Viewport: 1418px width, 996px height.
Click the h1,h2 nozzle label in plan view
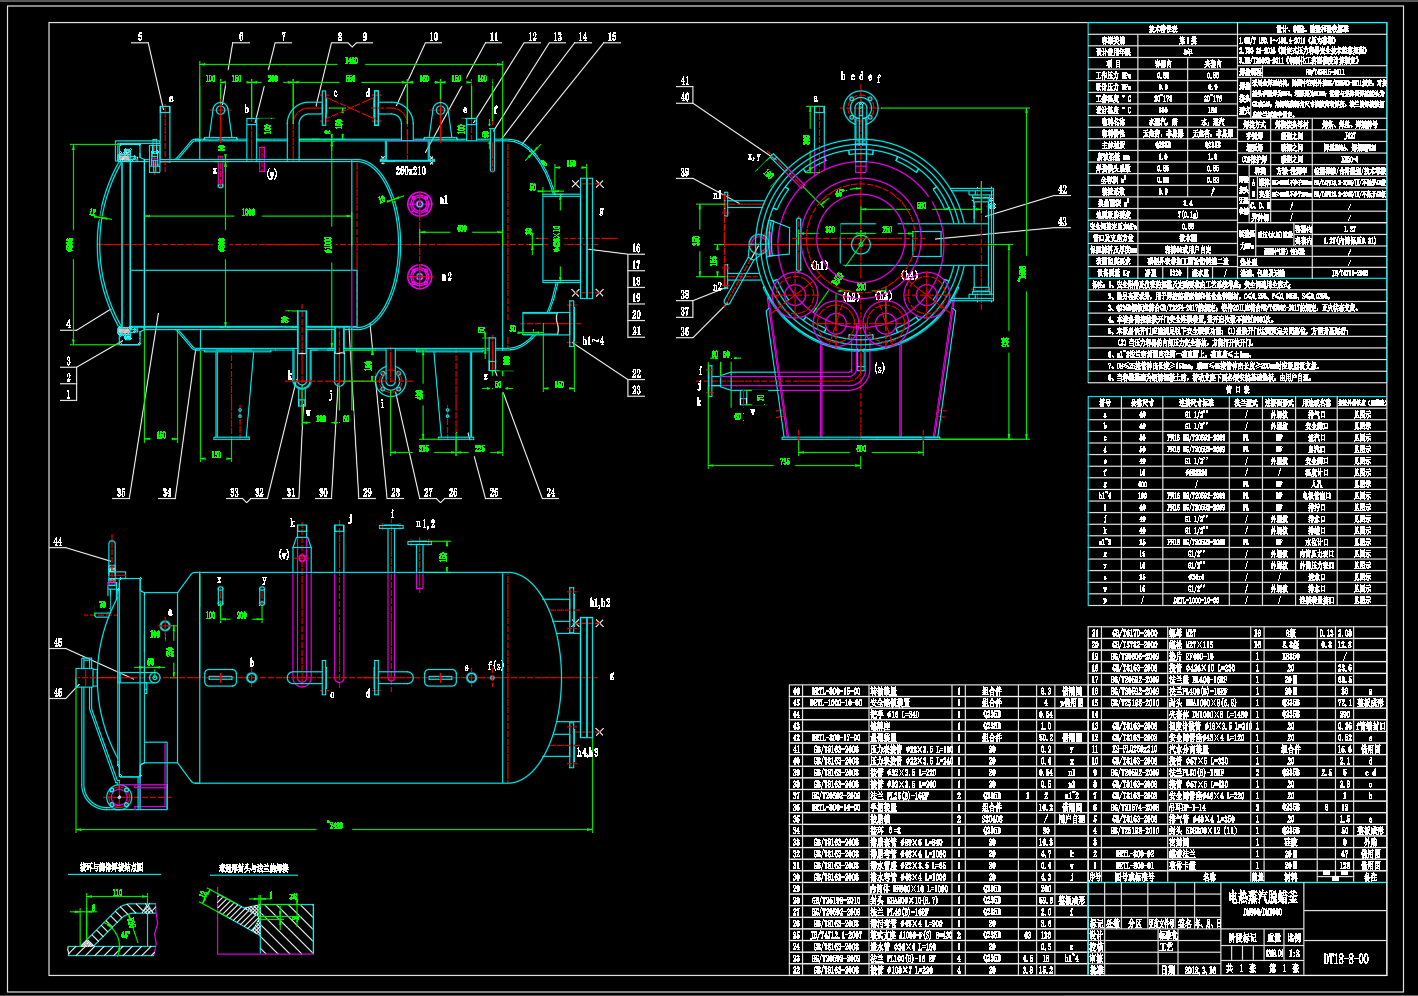(x=600, y=602)
